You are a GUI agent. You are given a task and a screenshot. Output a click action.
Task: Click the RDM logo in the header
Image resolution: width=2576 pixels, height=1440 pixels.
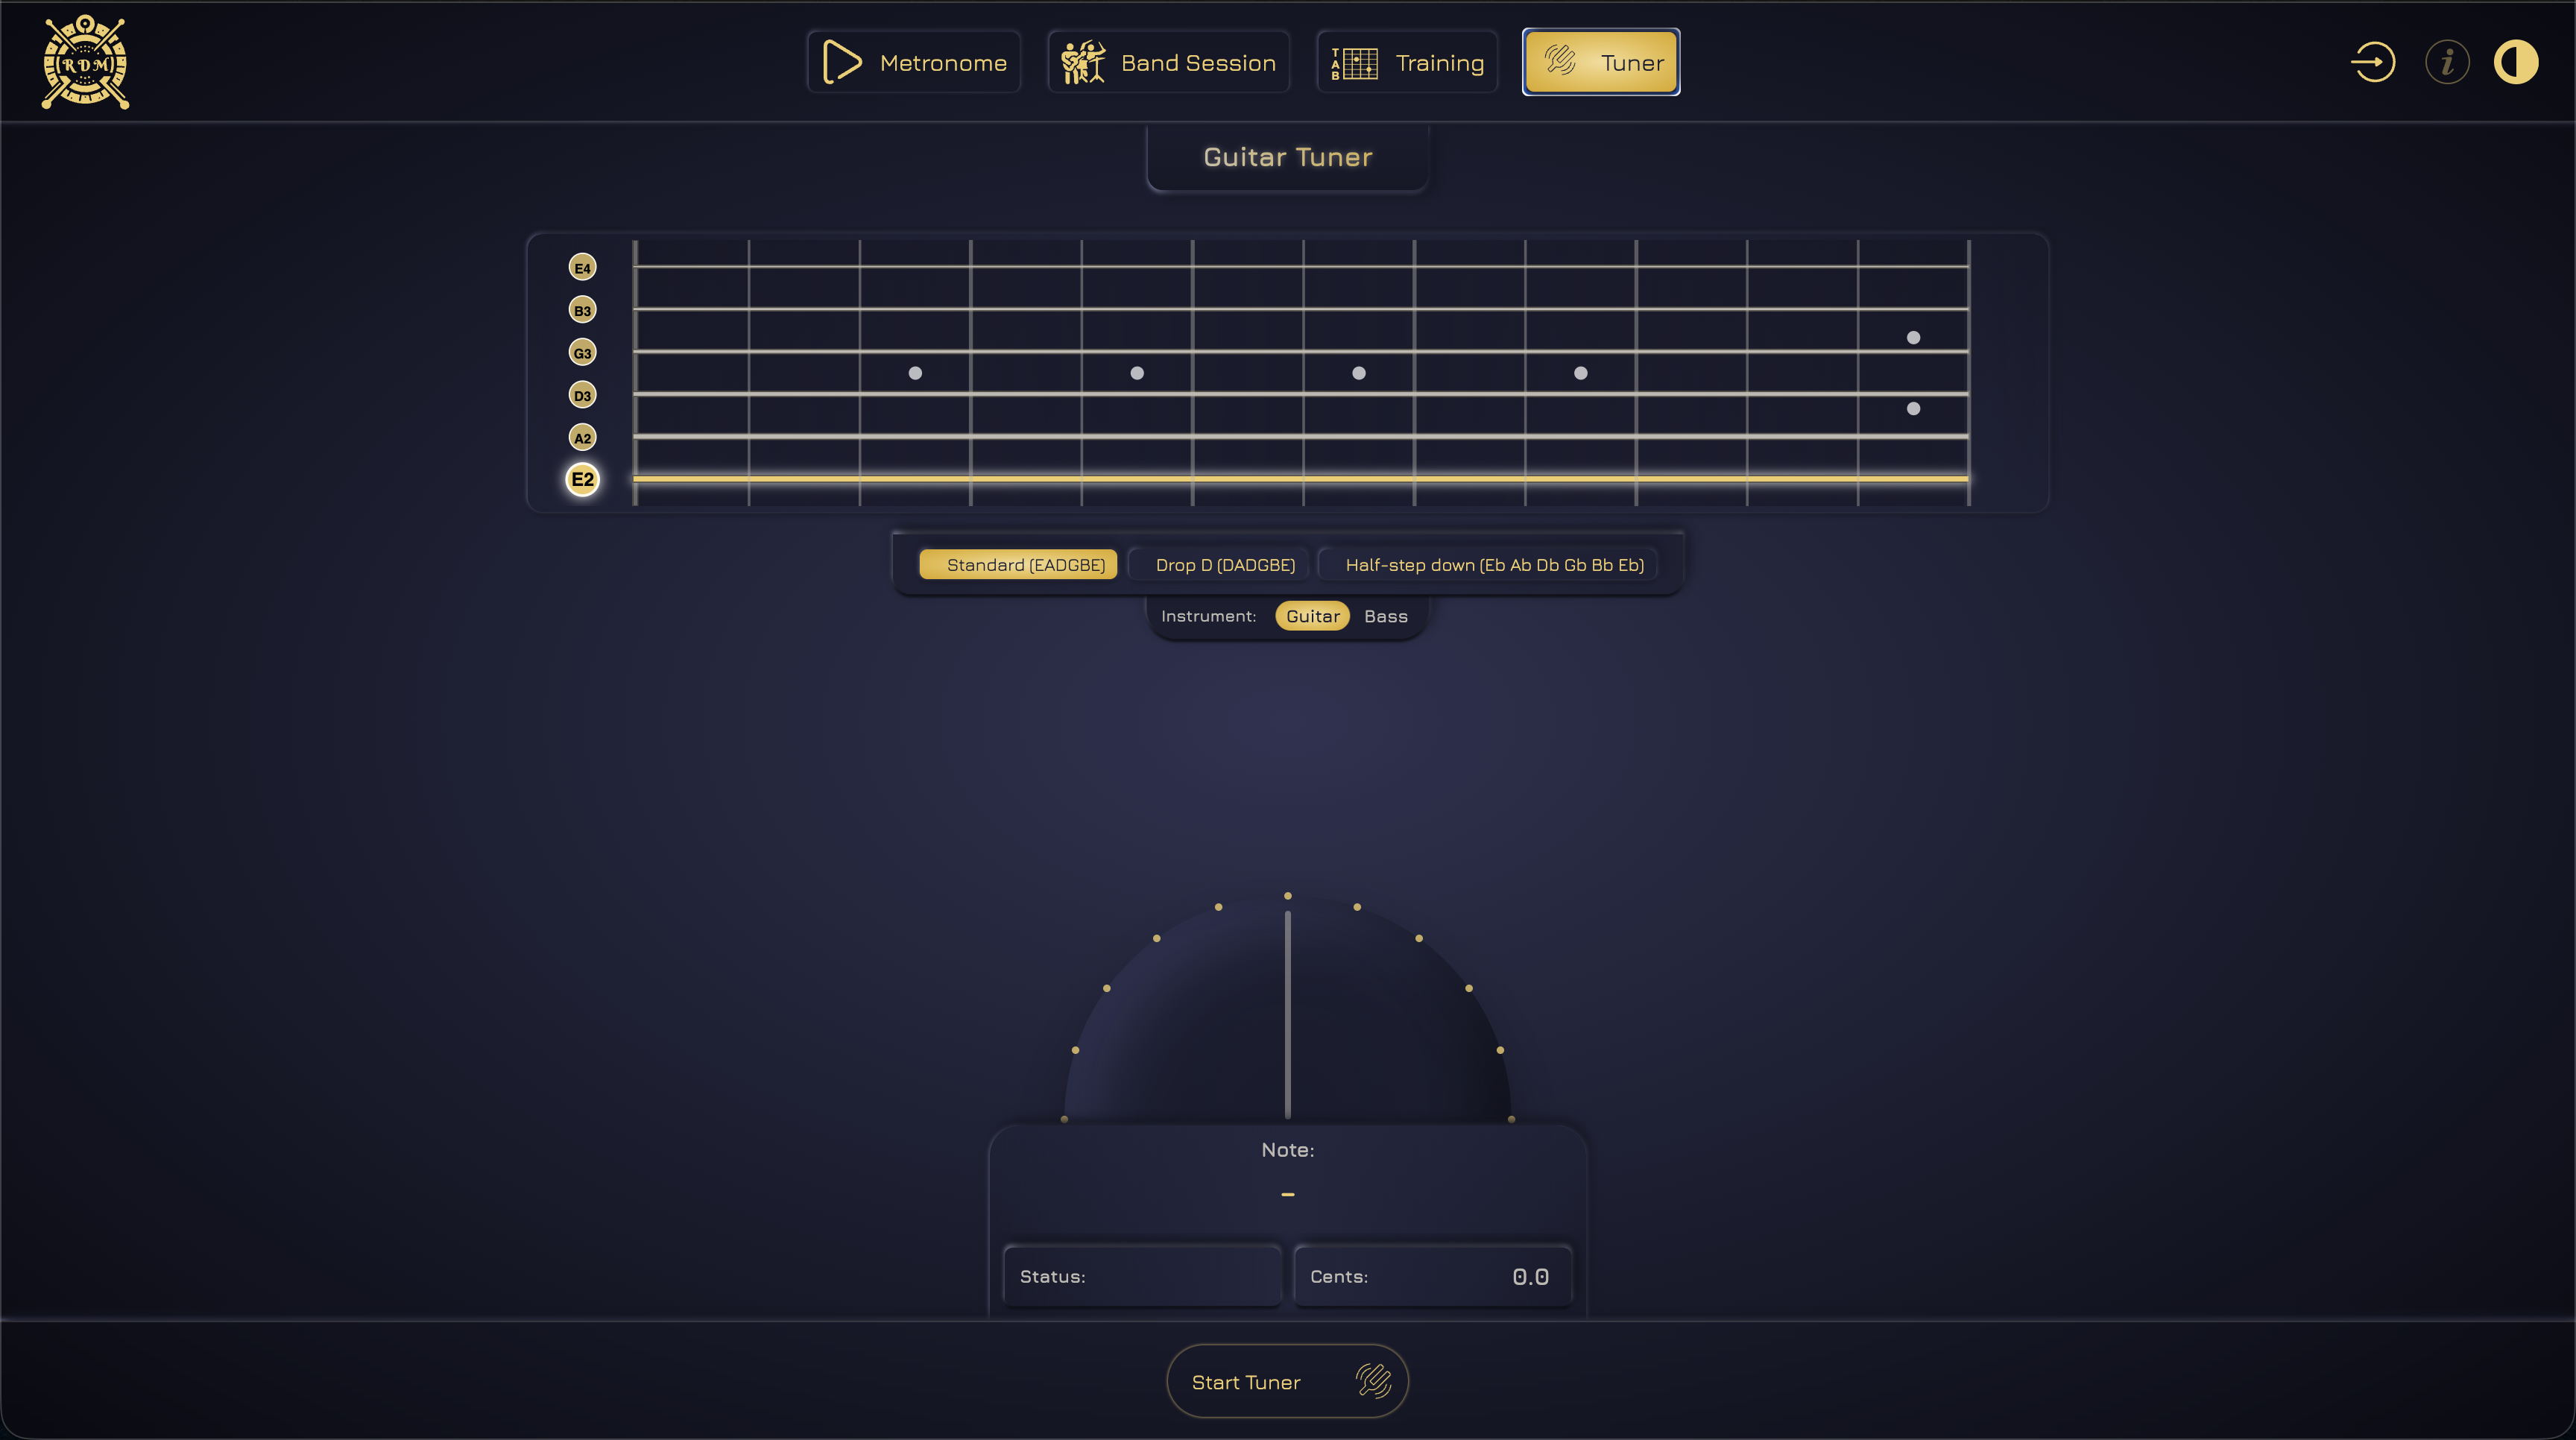pos(85,62)
